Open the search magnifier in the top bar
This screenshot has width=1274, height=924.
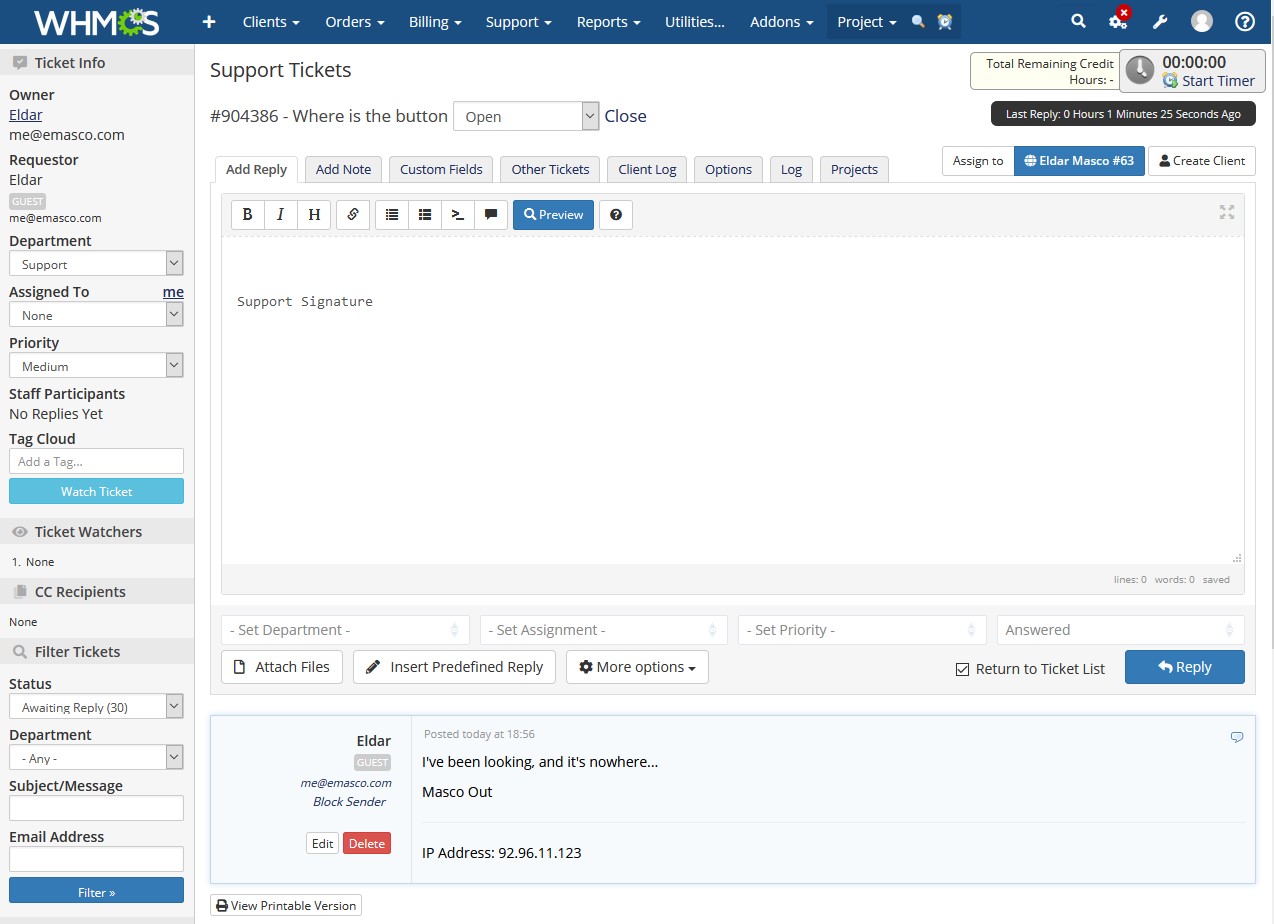coord(1078,22)
